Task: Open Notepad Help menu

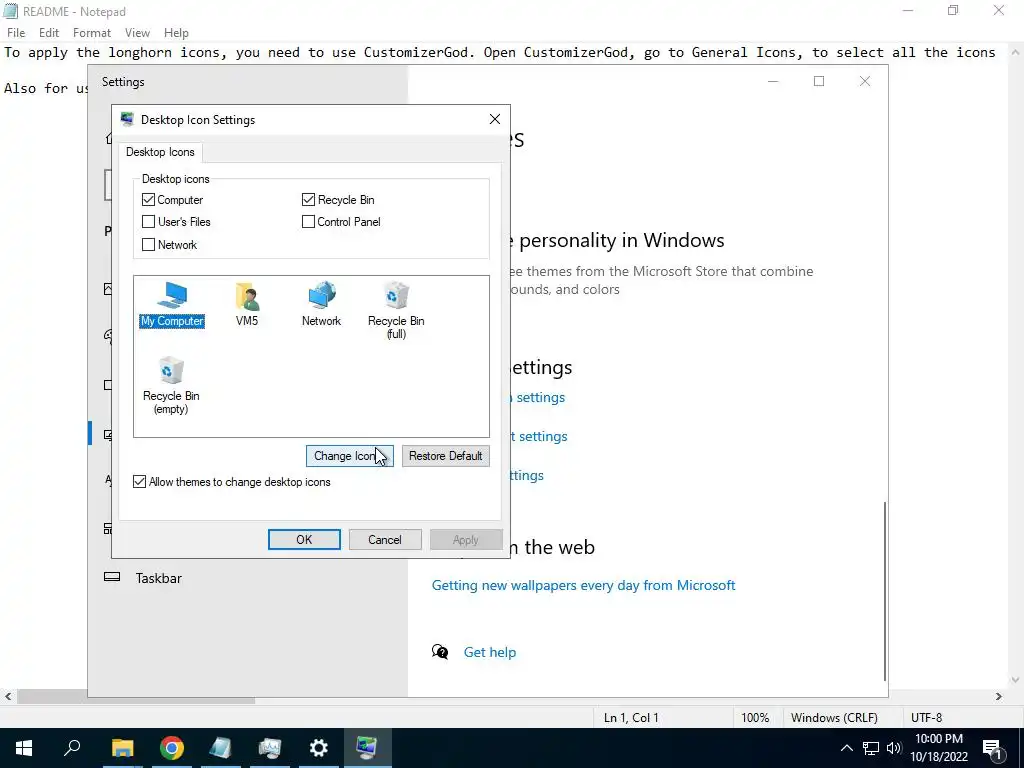Action: pos(176,33)
